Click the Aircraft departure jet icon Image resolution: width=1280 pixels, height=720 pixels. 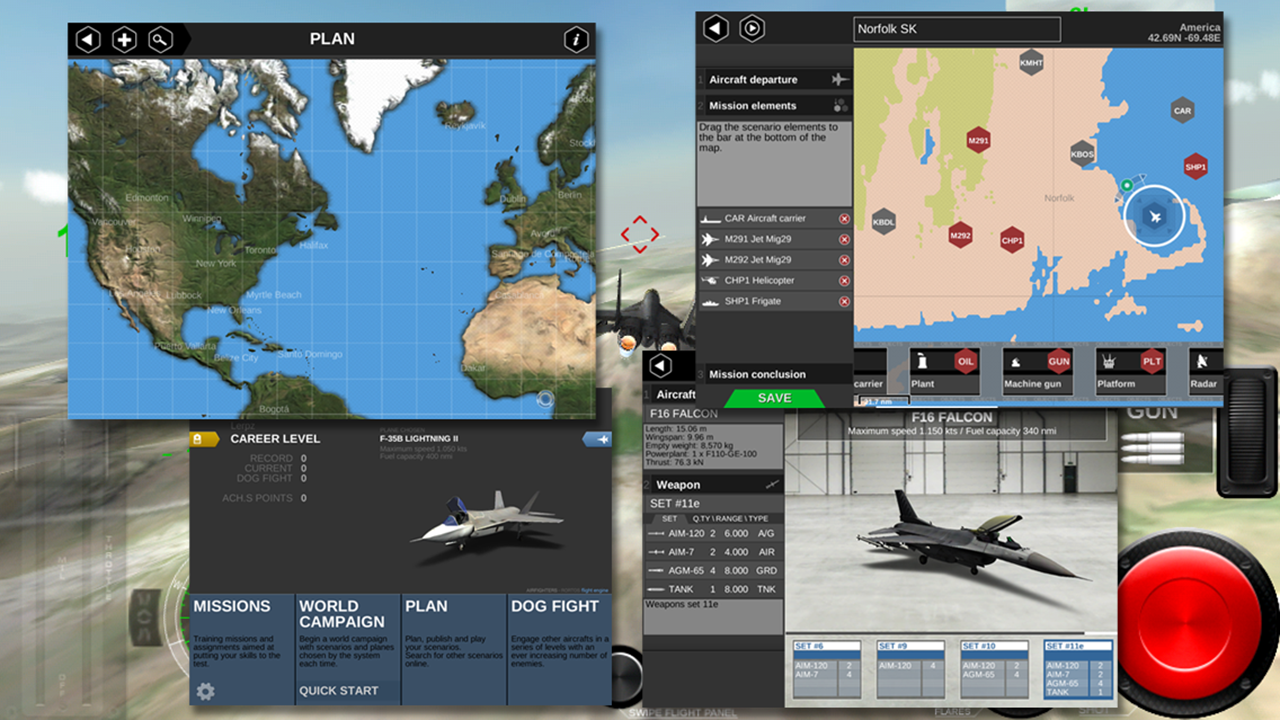click(840, 79)
